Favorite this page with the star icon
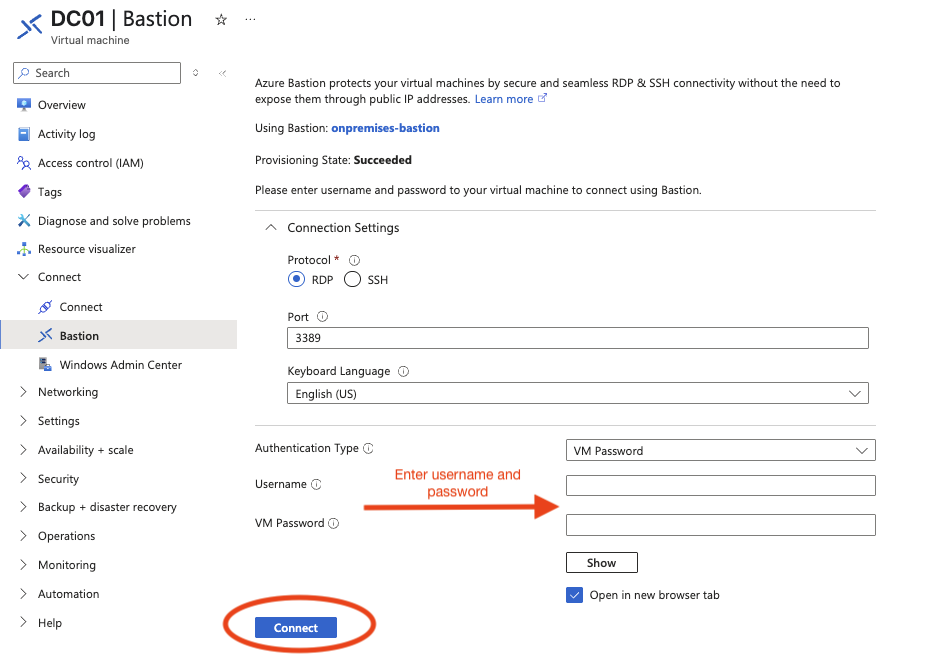 click(x=221, y=20)
